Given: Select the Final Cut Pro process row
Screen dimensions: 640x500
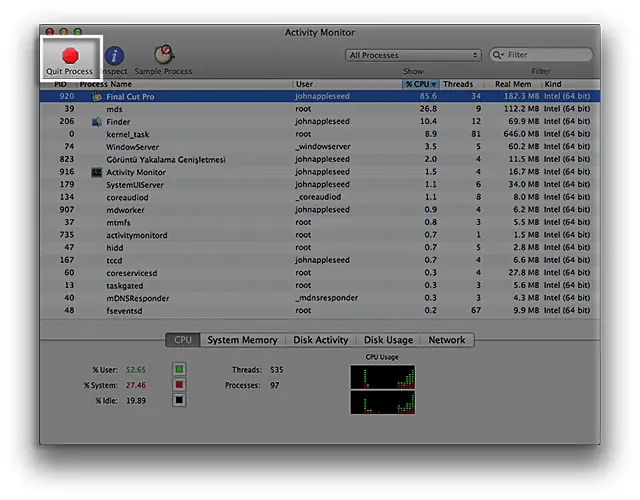Looking at the screenshot, I should [320, 96].
